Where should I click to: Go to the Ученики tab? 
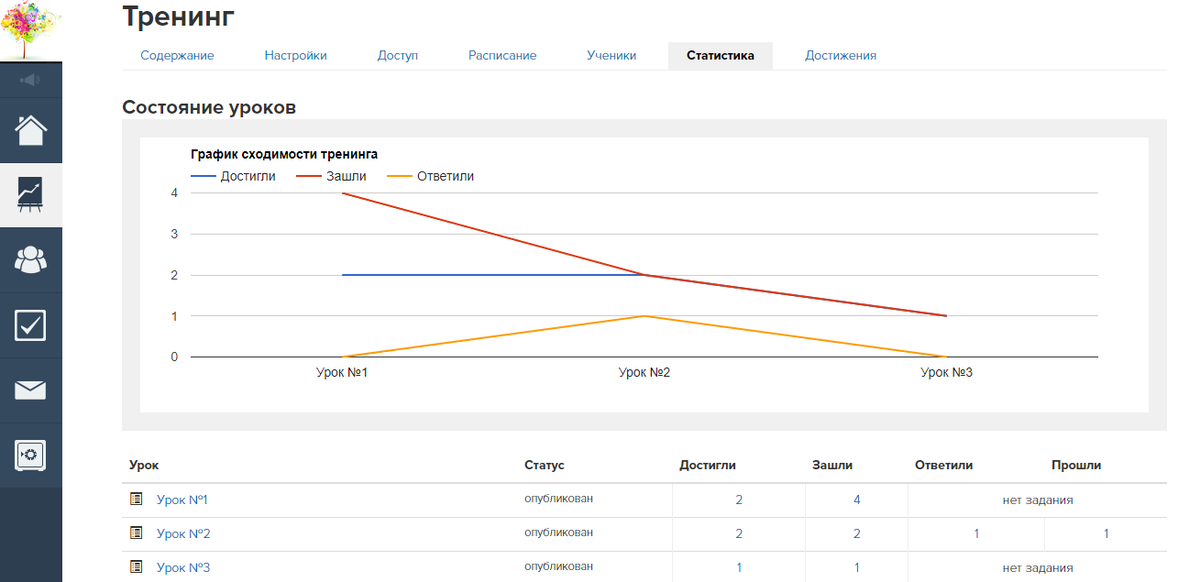point(611,56)
